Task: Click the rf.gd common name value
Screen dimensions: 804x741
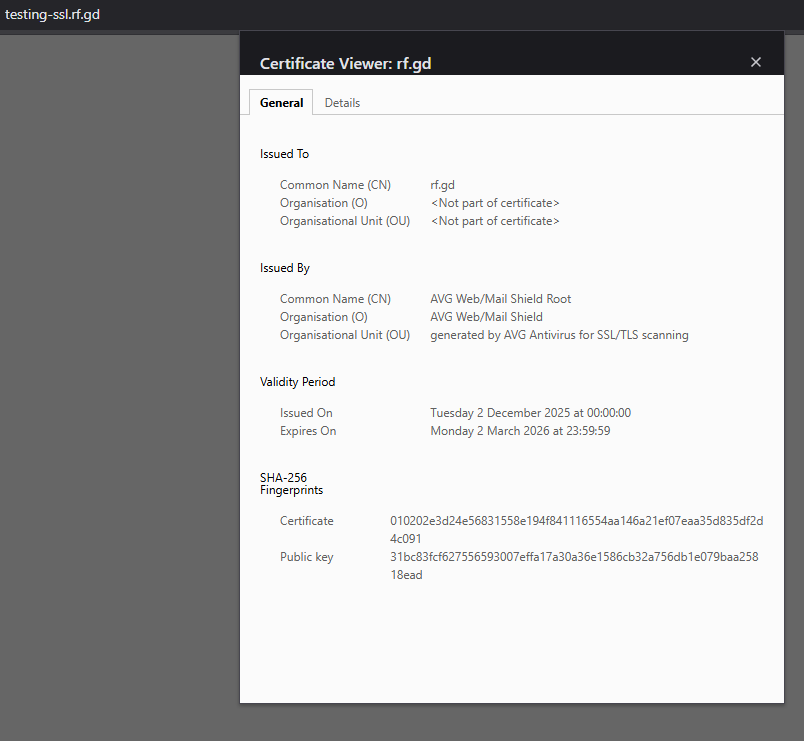Action: 443,185
